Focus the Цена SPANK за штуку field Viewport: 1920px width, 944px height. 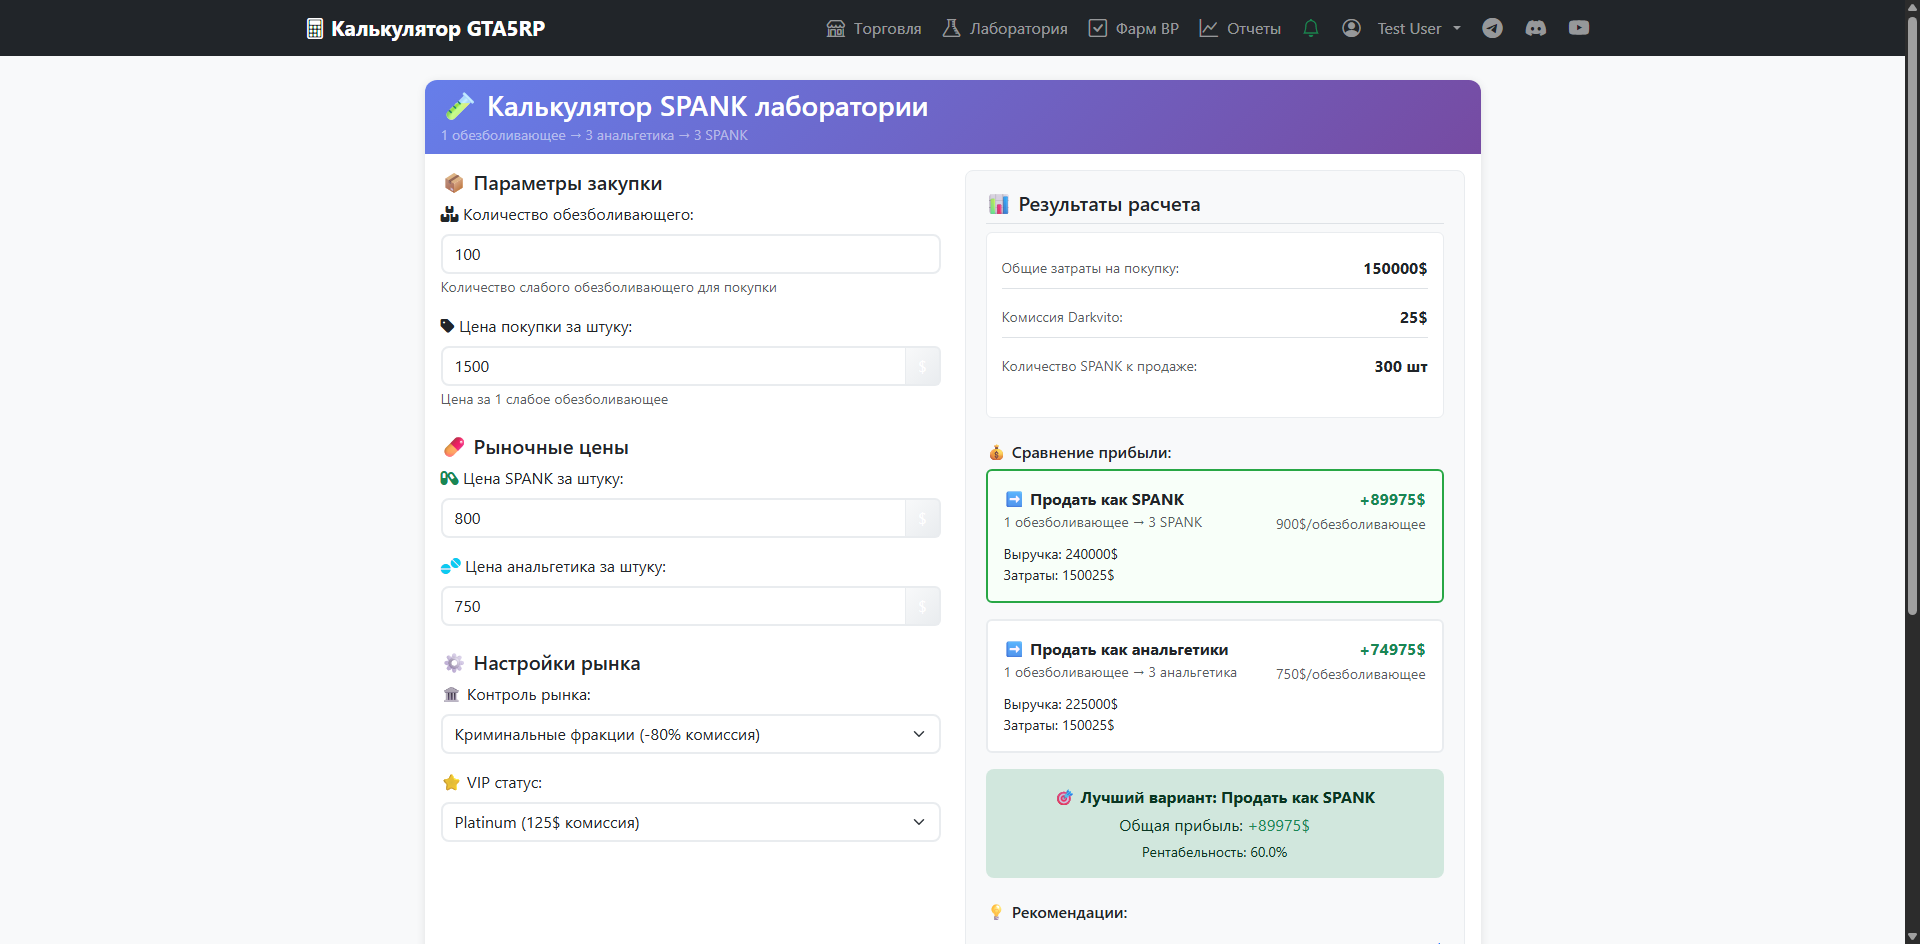(x=673, y=518)
